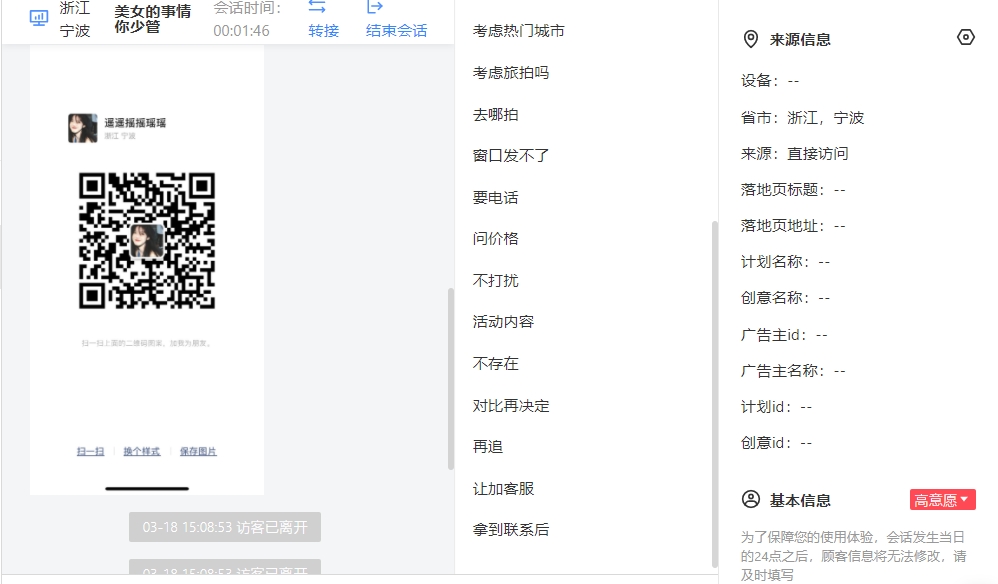Click the monitor device icon in chat header
Viewport: 998px width, 584px height.
39,18
